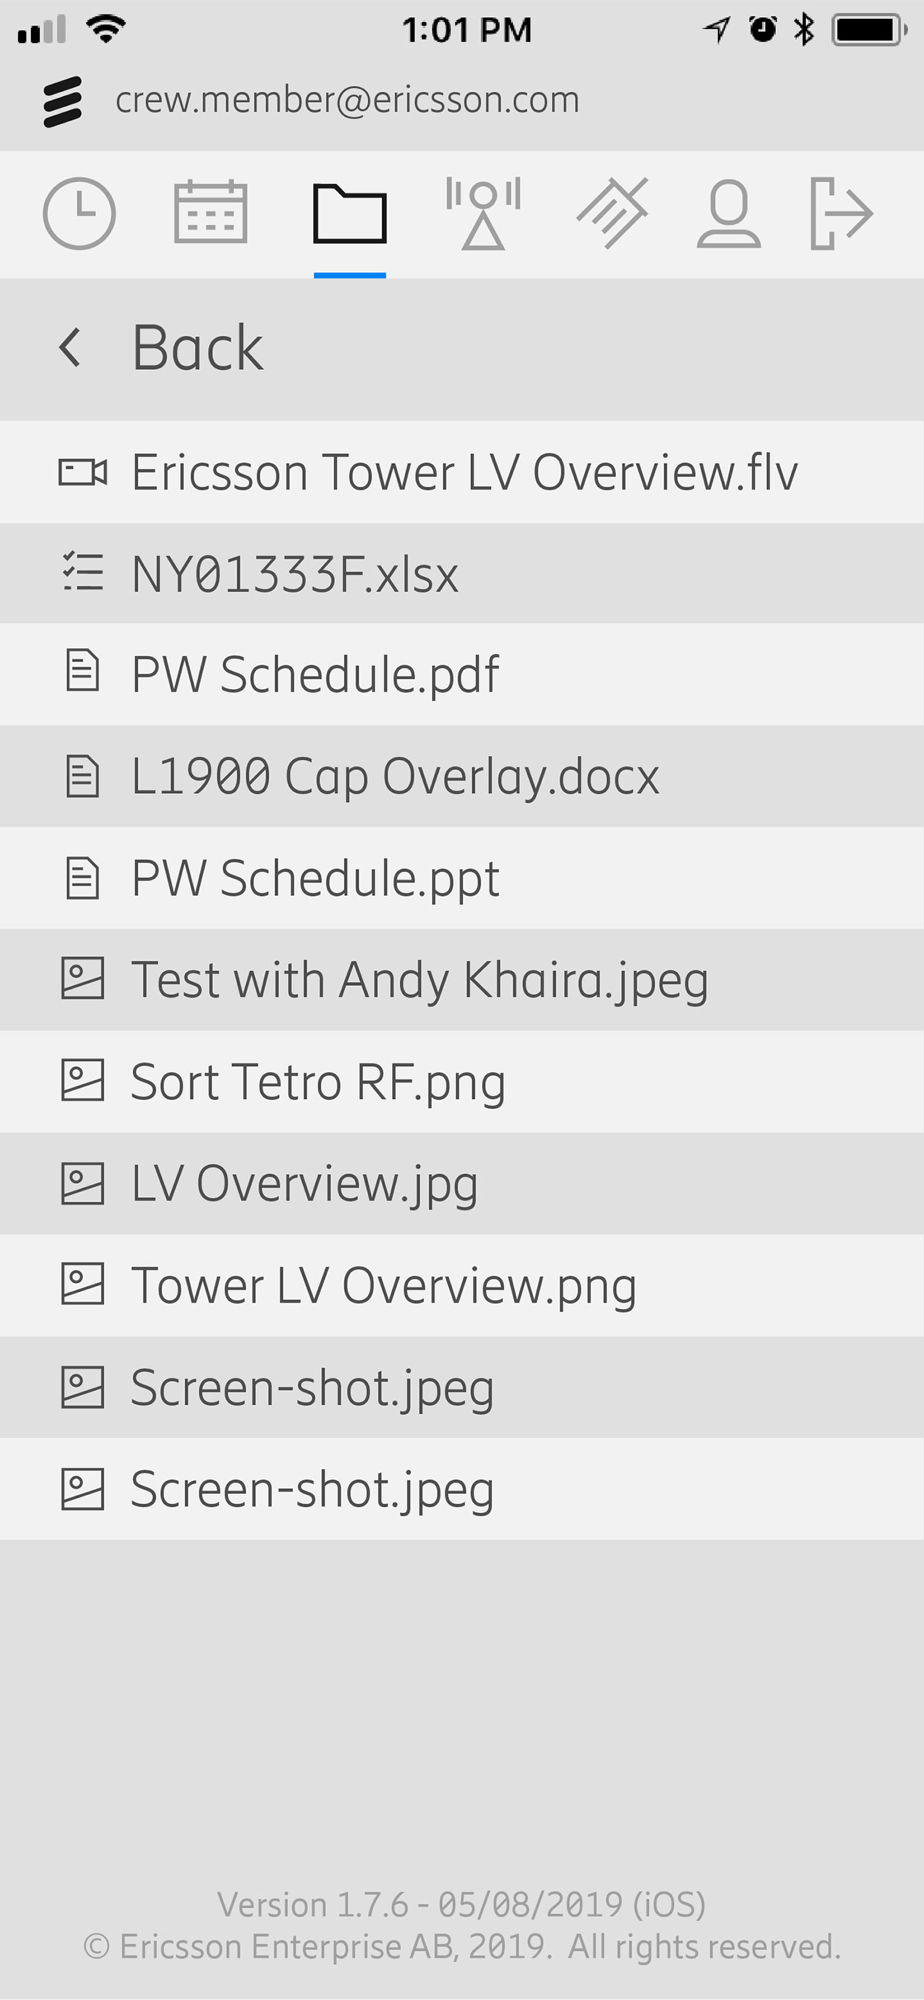Open Test with Andy Khaira.jpeg image

pos(462,980)
